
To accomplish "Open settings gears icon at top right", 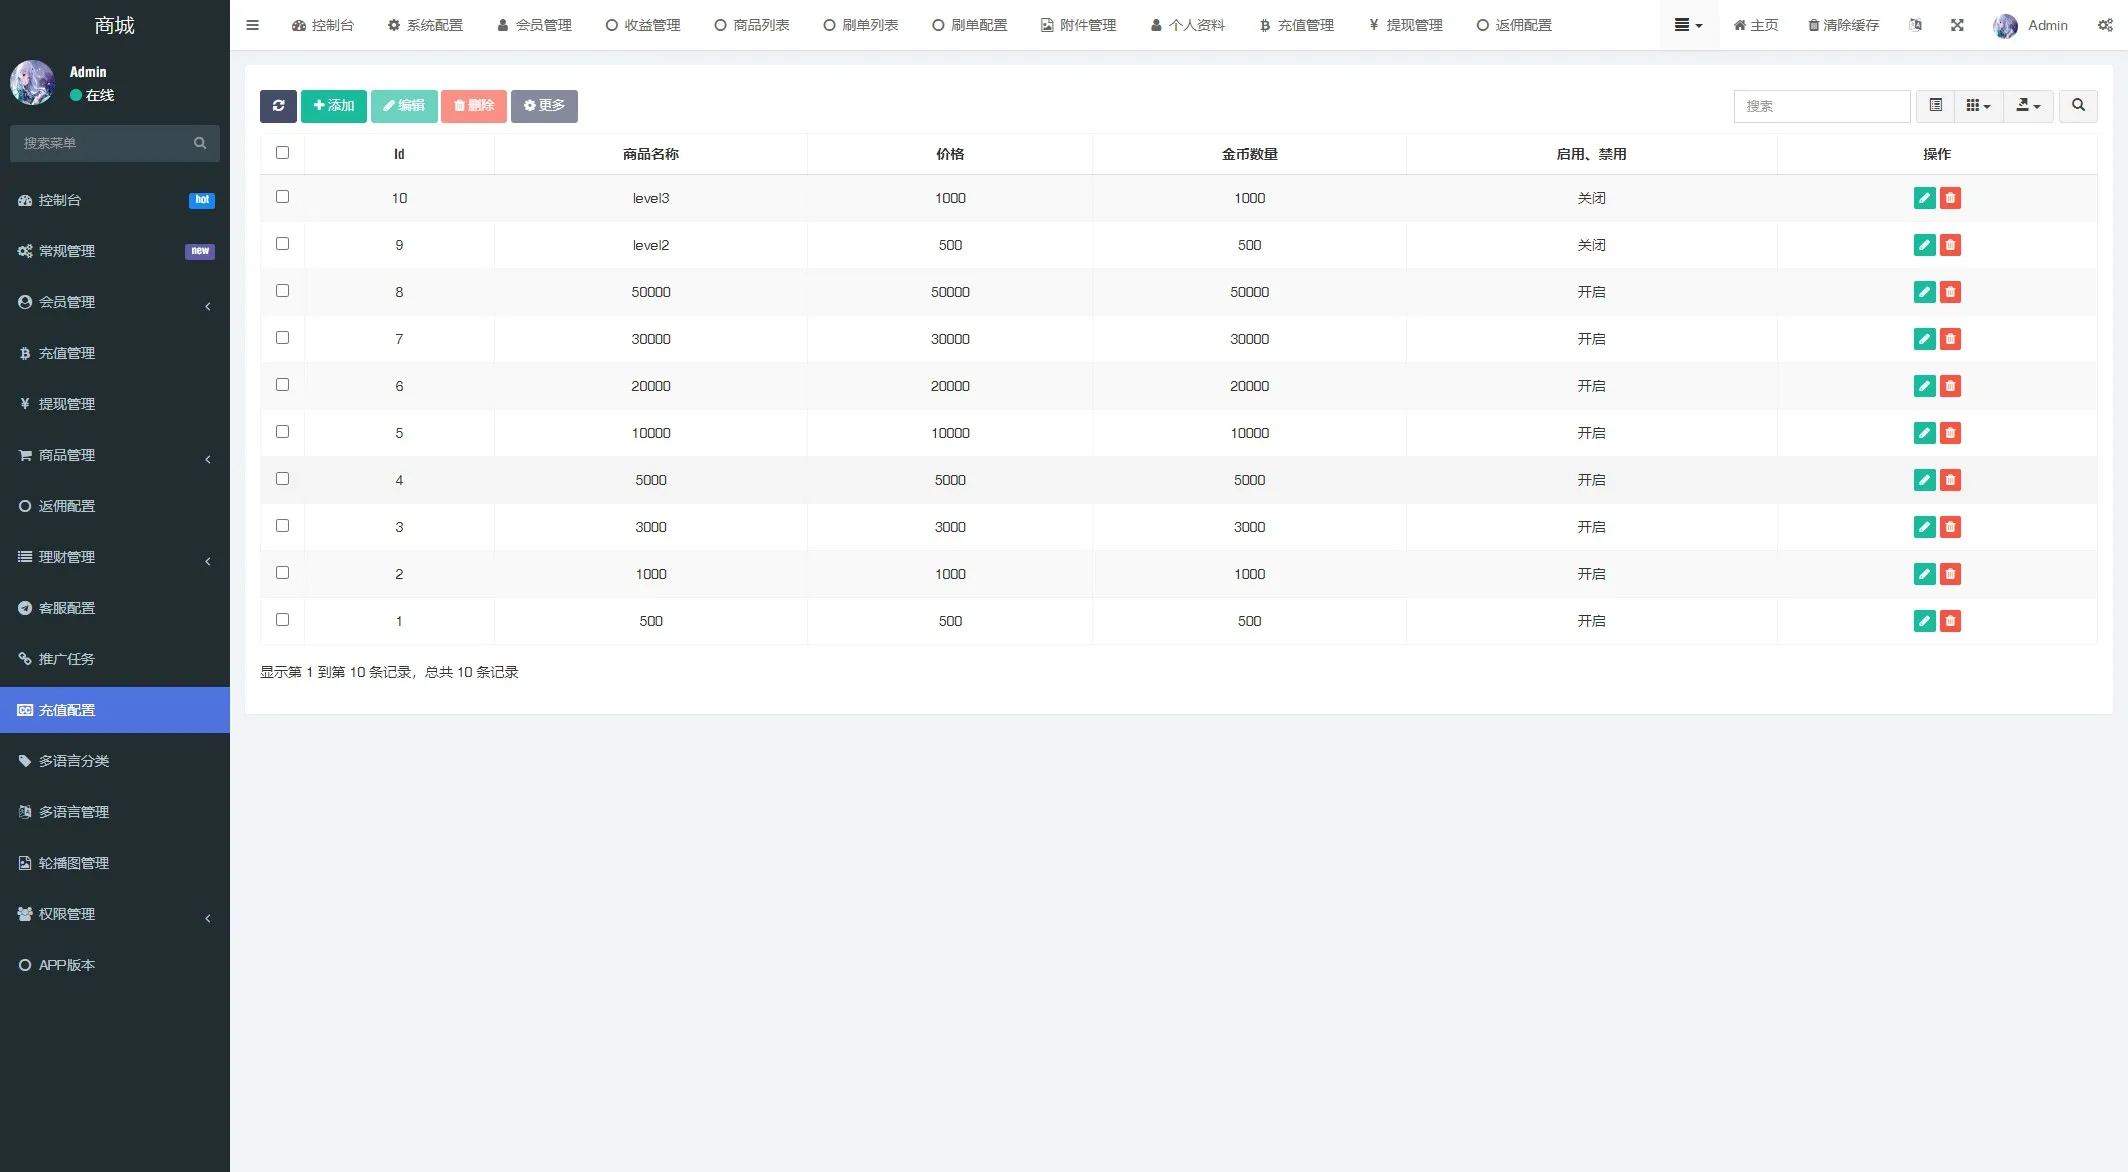I will tap(2105, 25).
